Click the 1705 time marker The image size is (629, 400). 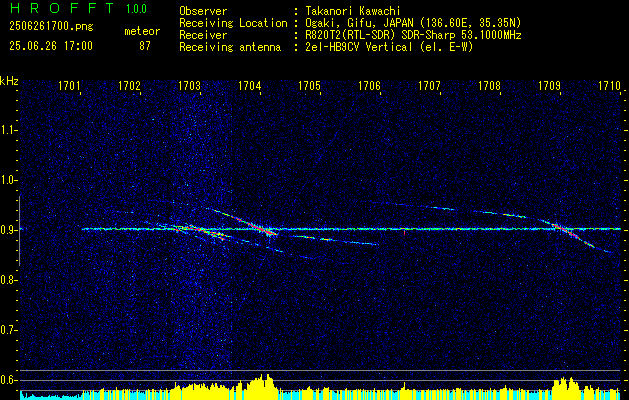309,85
